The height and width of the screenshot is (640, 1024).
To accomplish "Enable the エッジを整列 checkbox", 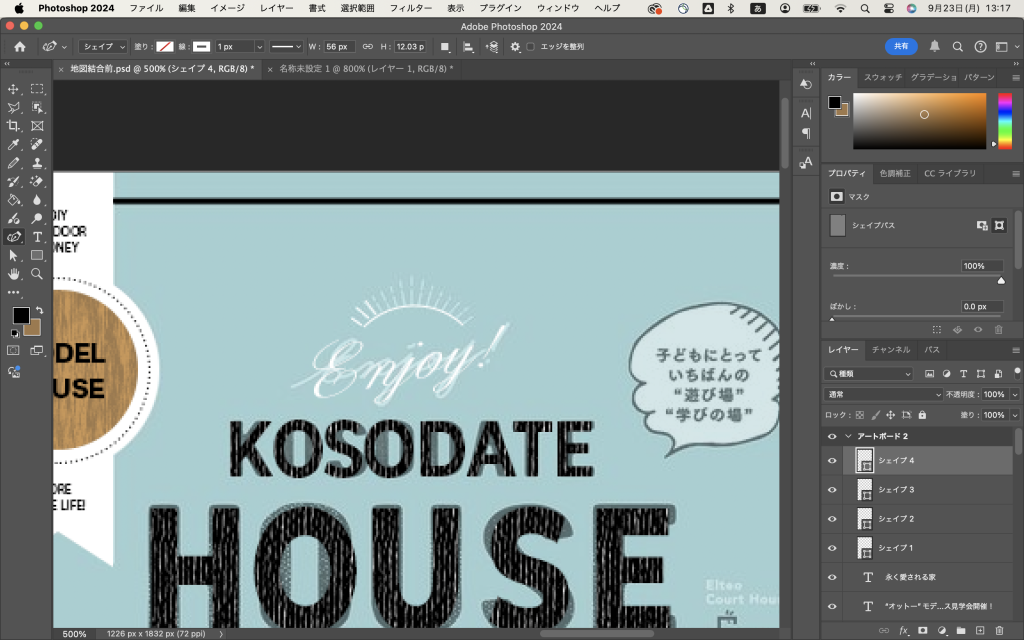I will coord(531,47).
